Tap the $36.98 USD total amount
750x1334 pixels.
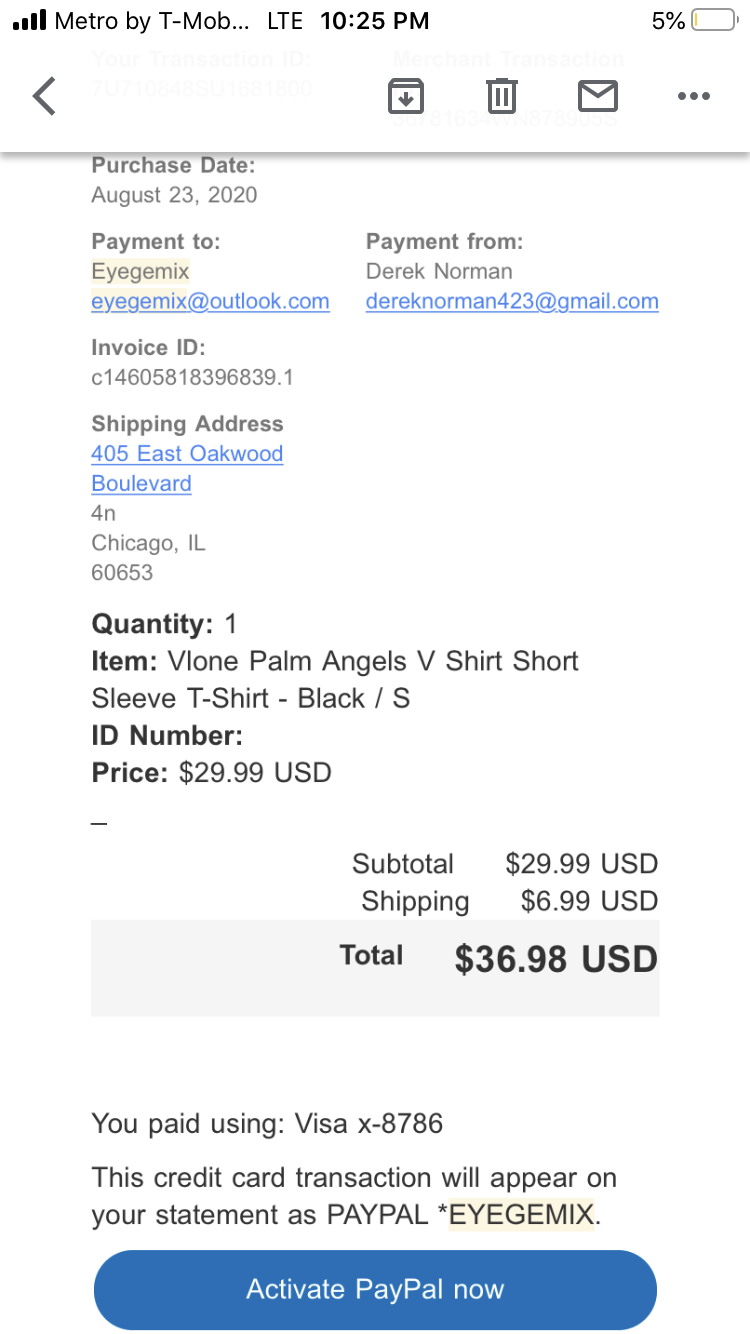click(556, 960)
